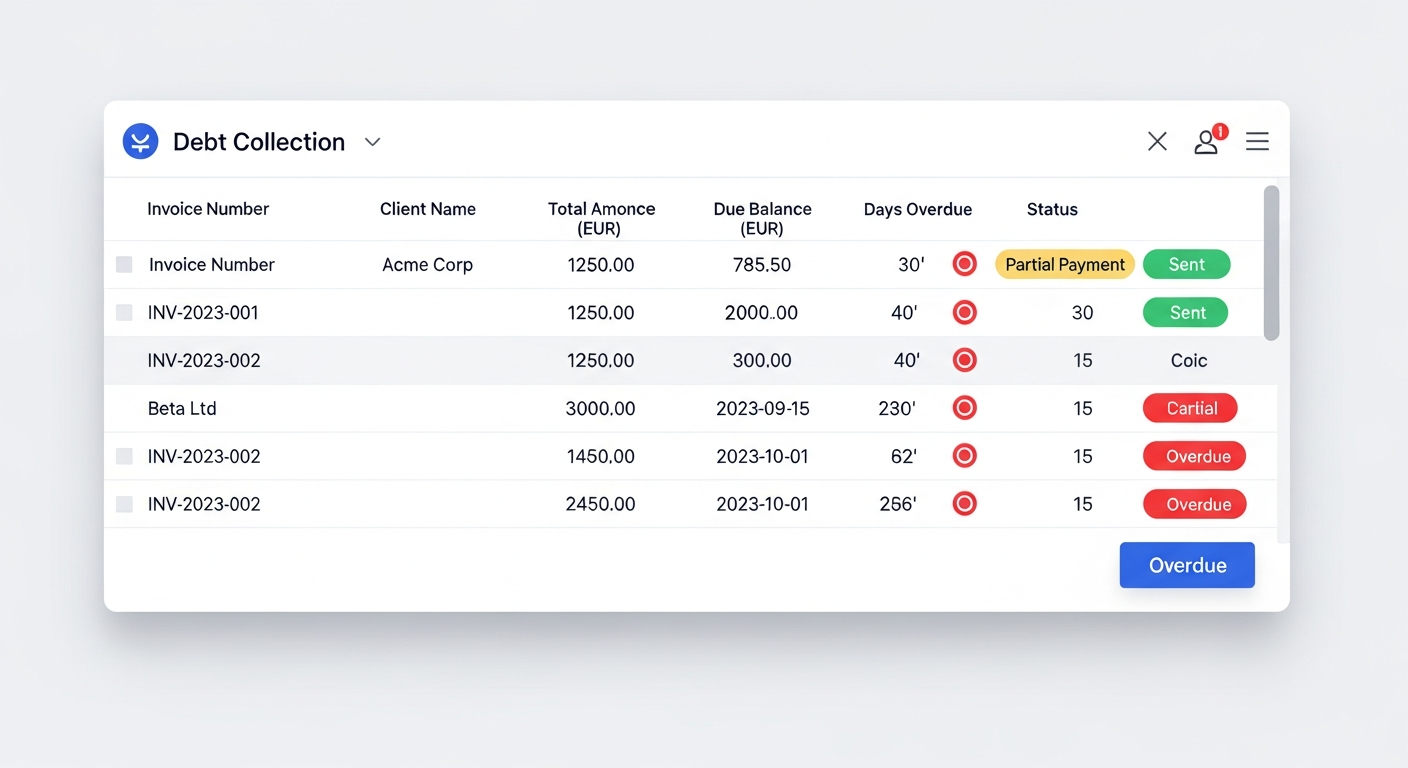Click the red circle icon in Acme Corp row
The height and width of the screenshot is (768, 1408).
pos(964,264)
